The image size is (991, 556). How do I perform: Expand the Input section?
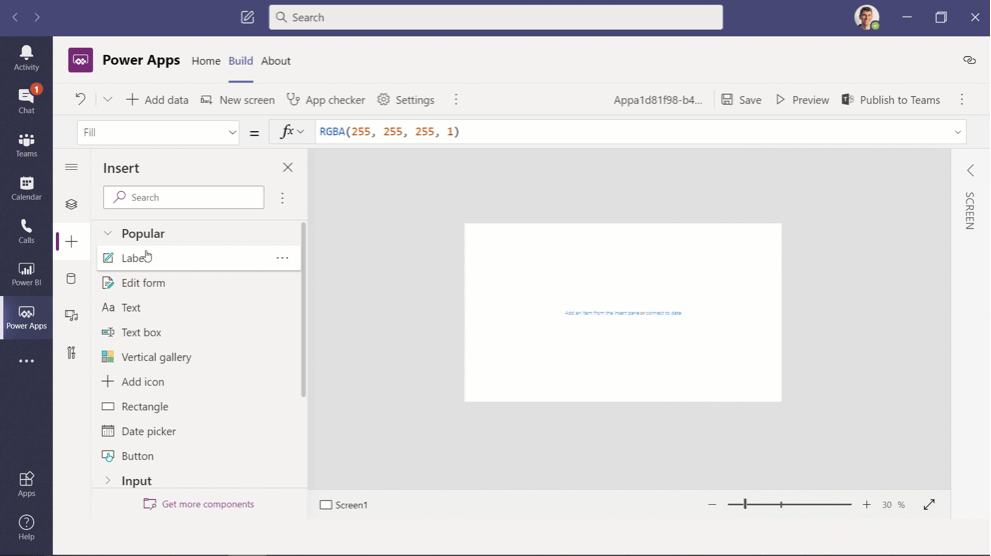(108, 481)
